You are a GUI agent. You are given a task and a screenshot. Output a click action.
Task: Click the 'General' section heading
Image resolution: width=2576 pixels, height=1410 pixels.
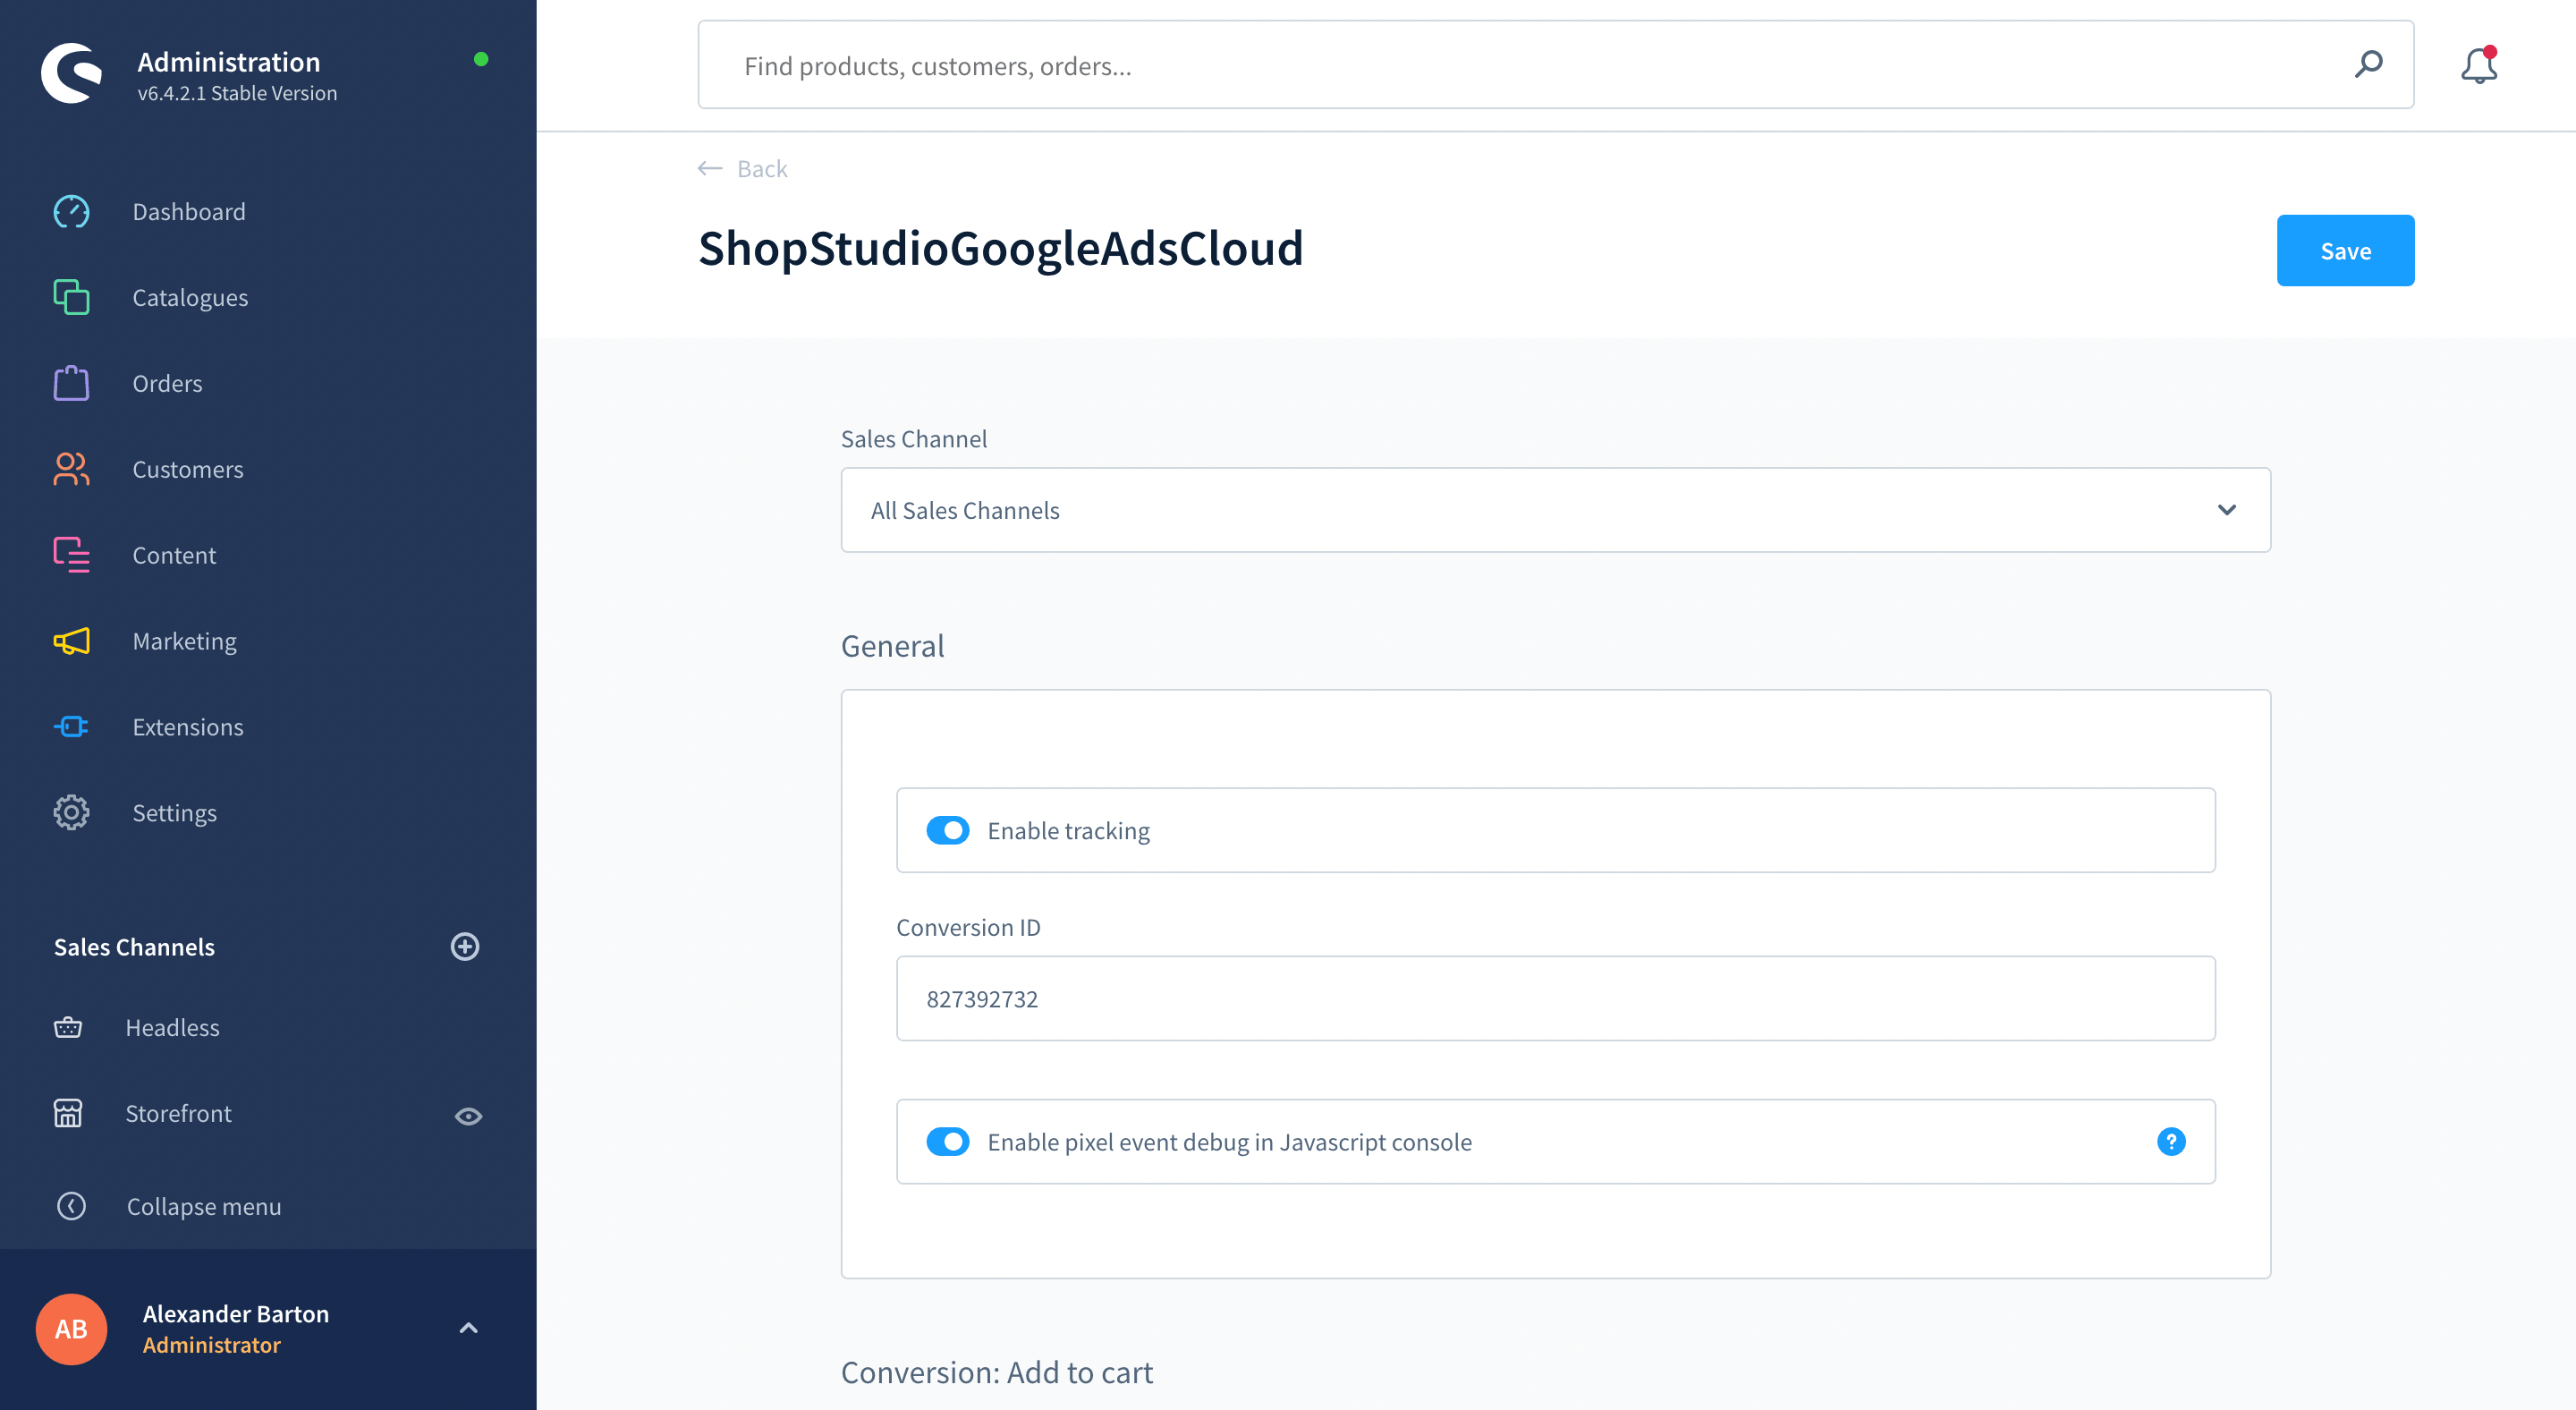(x=892, y=646)
